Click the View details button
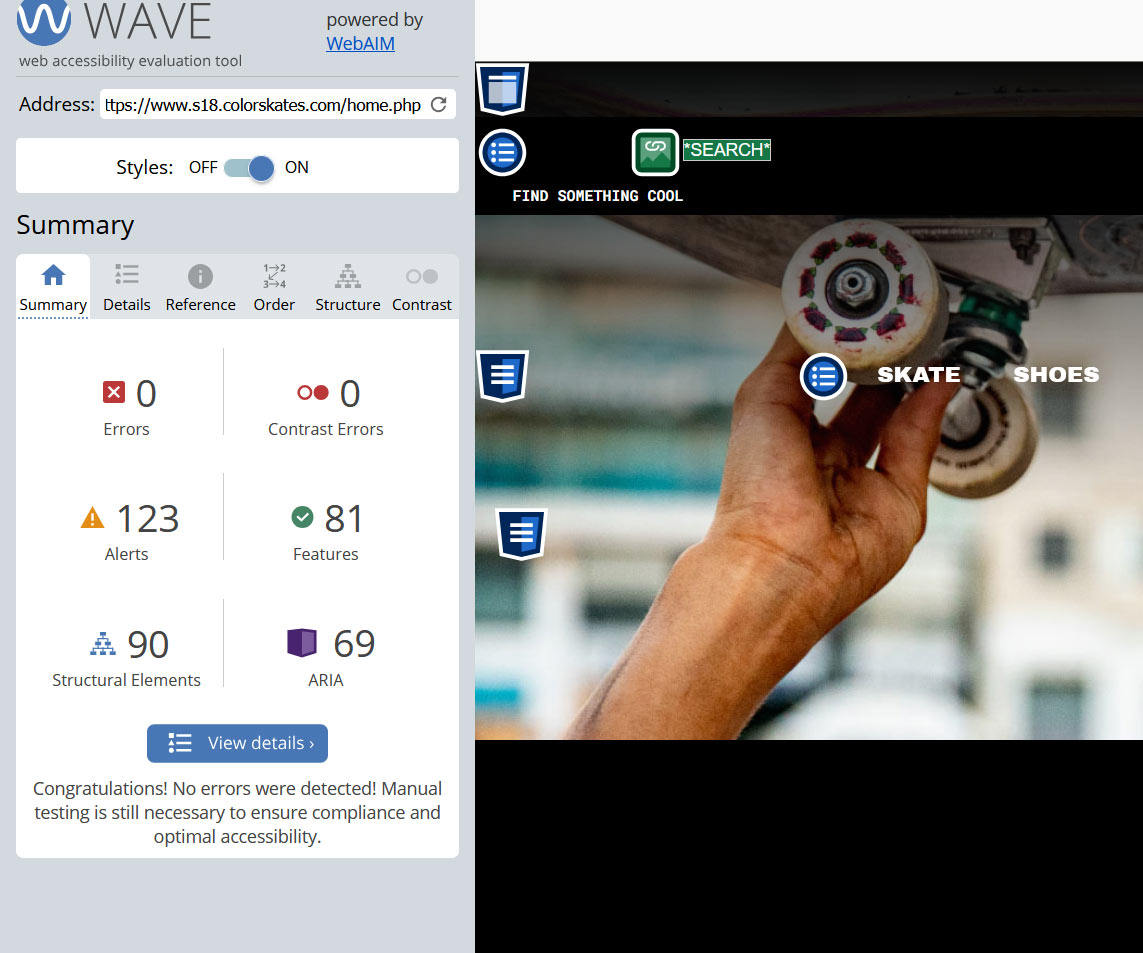Viewport: 1143px width, 953px height. click(237, 743)
